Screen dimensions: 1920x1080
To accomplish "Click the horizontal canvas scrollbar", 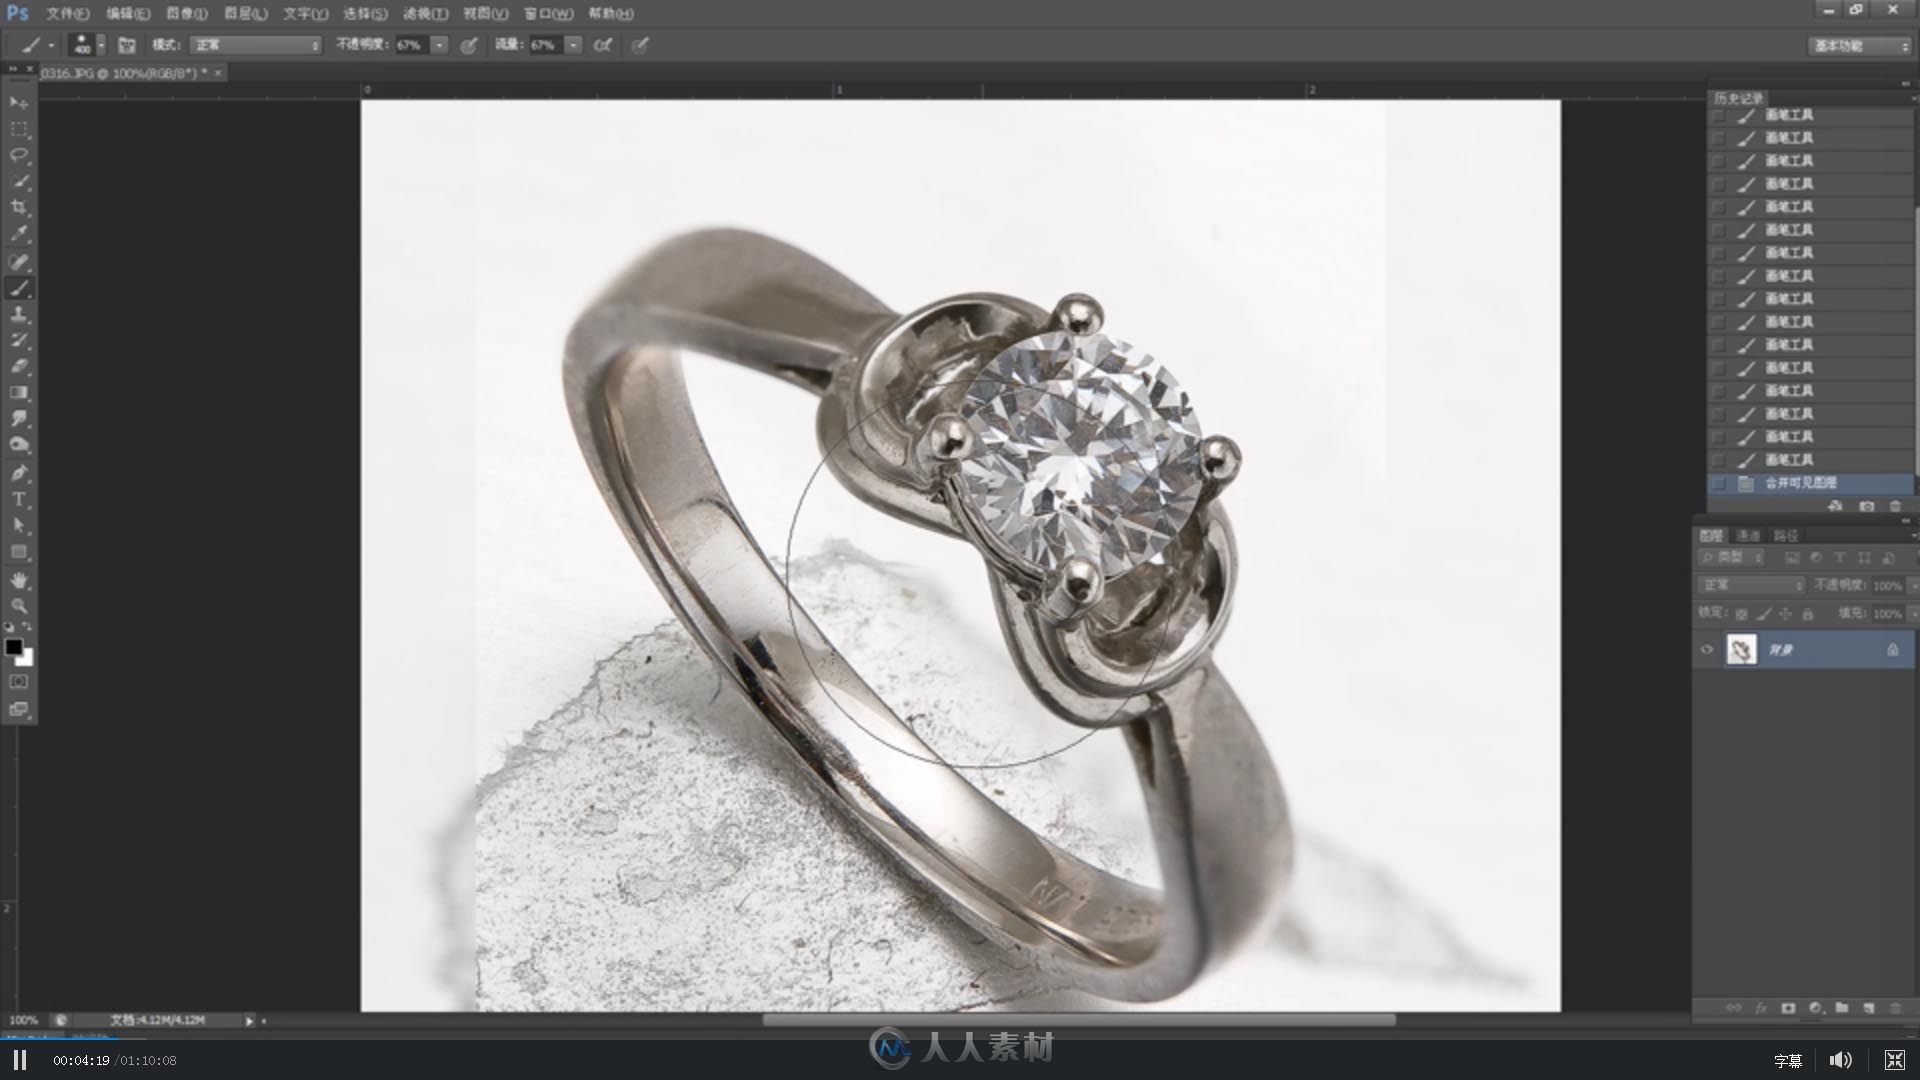I will [x=1078, y=1020].
